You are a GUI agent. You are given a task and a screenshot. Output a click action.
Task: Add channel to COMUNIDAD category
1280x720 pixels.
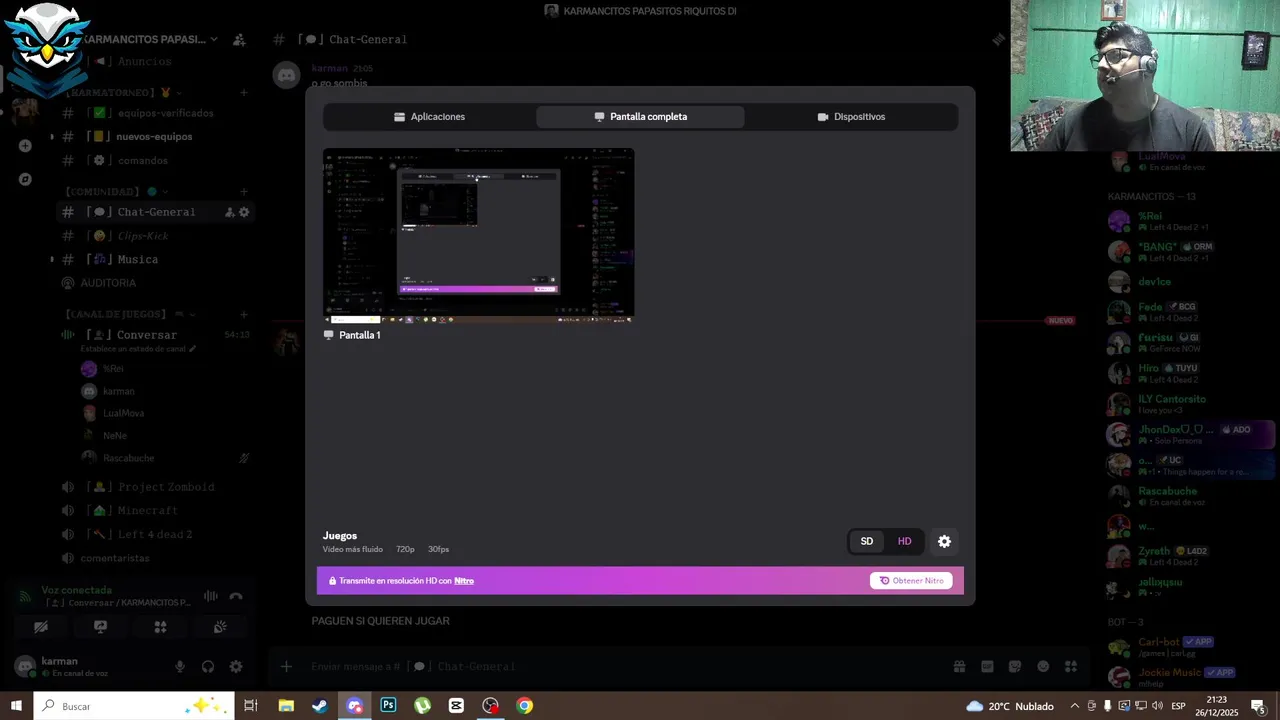(244, 191)
